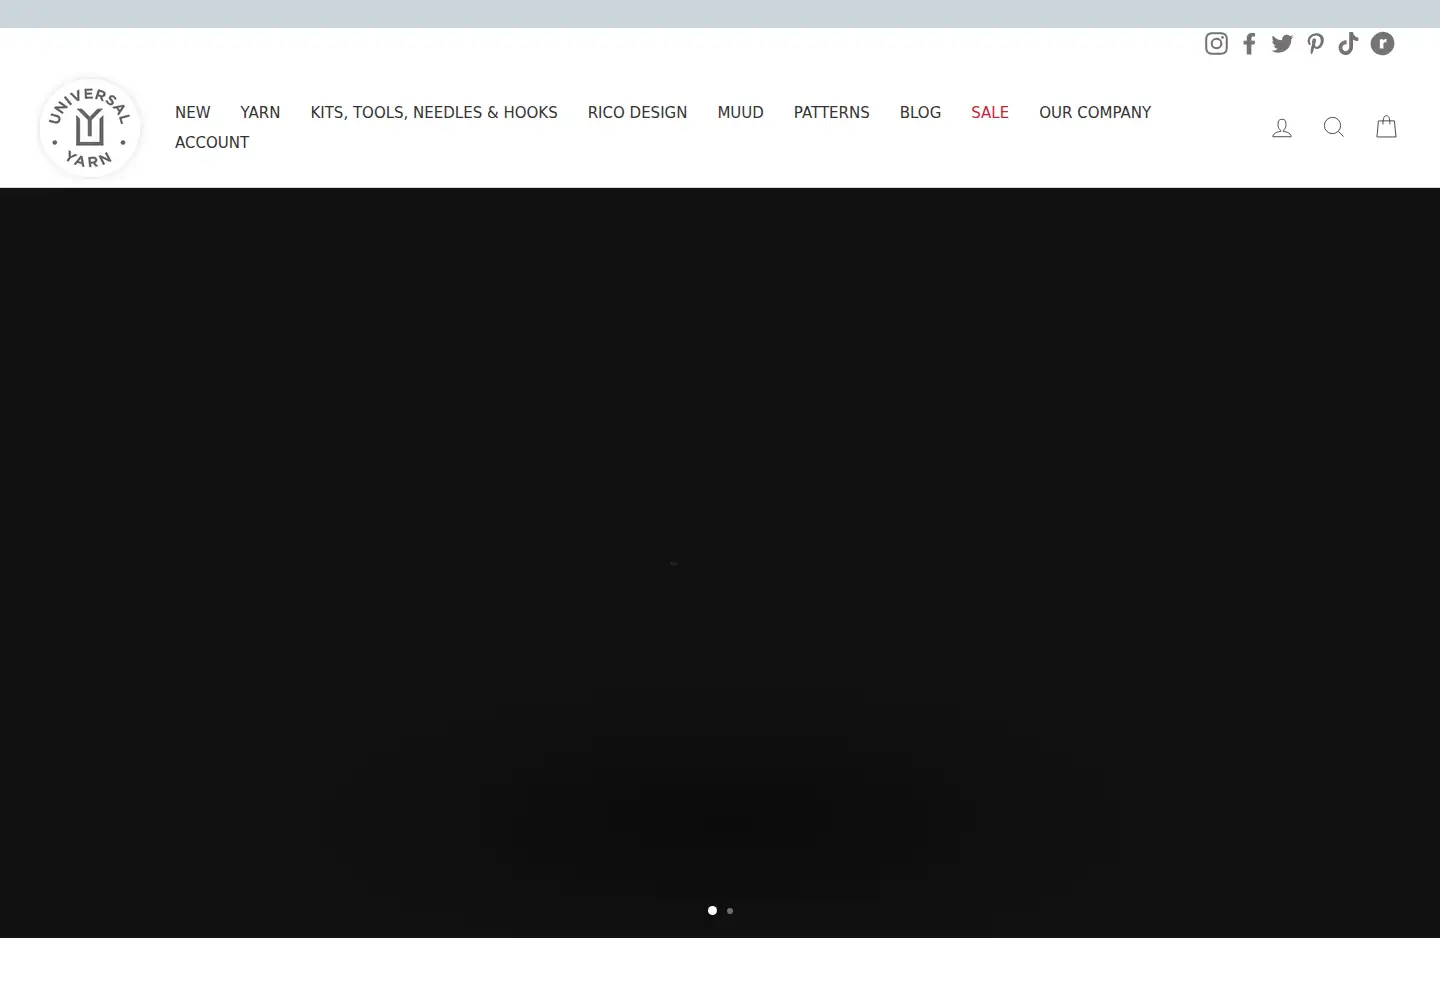
Task: Open the shopping cart bag
Action: [1386, 127]
